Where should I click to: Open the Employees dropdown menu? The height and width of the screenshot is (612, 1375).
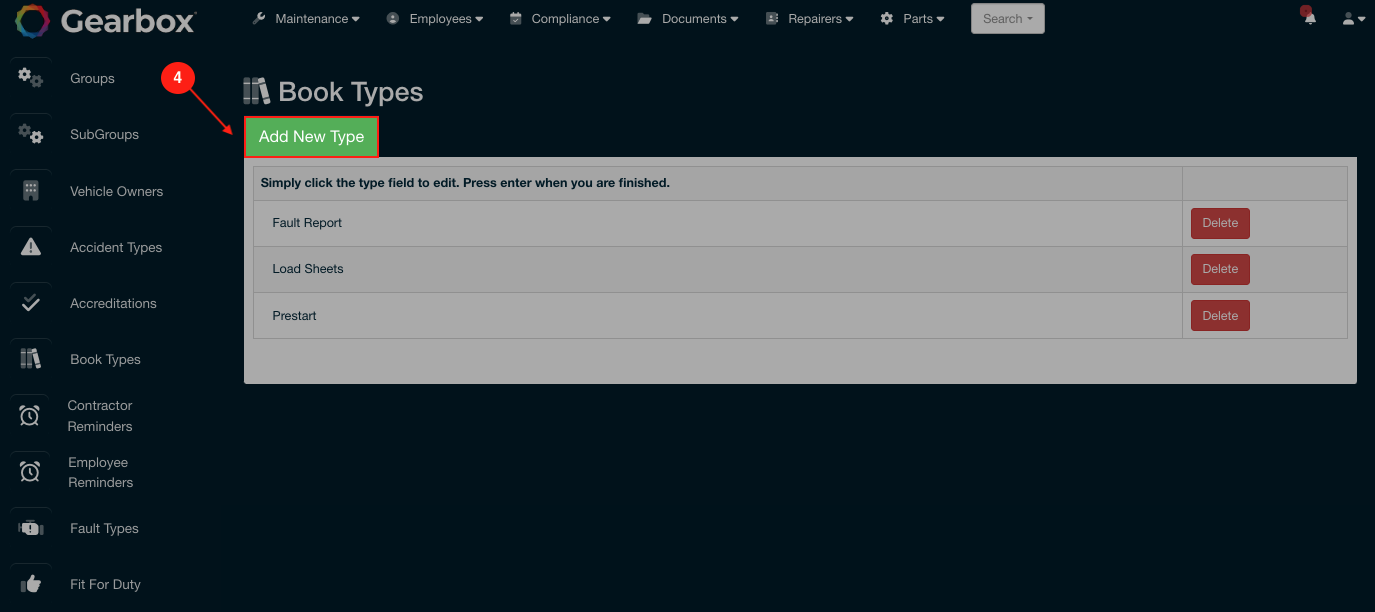[x=435, y=19]
